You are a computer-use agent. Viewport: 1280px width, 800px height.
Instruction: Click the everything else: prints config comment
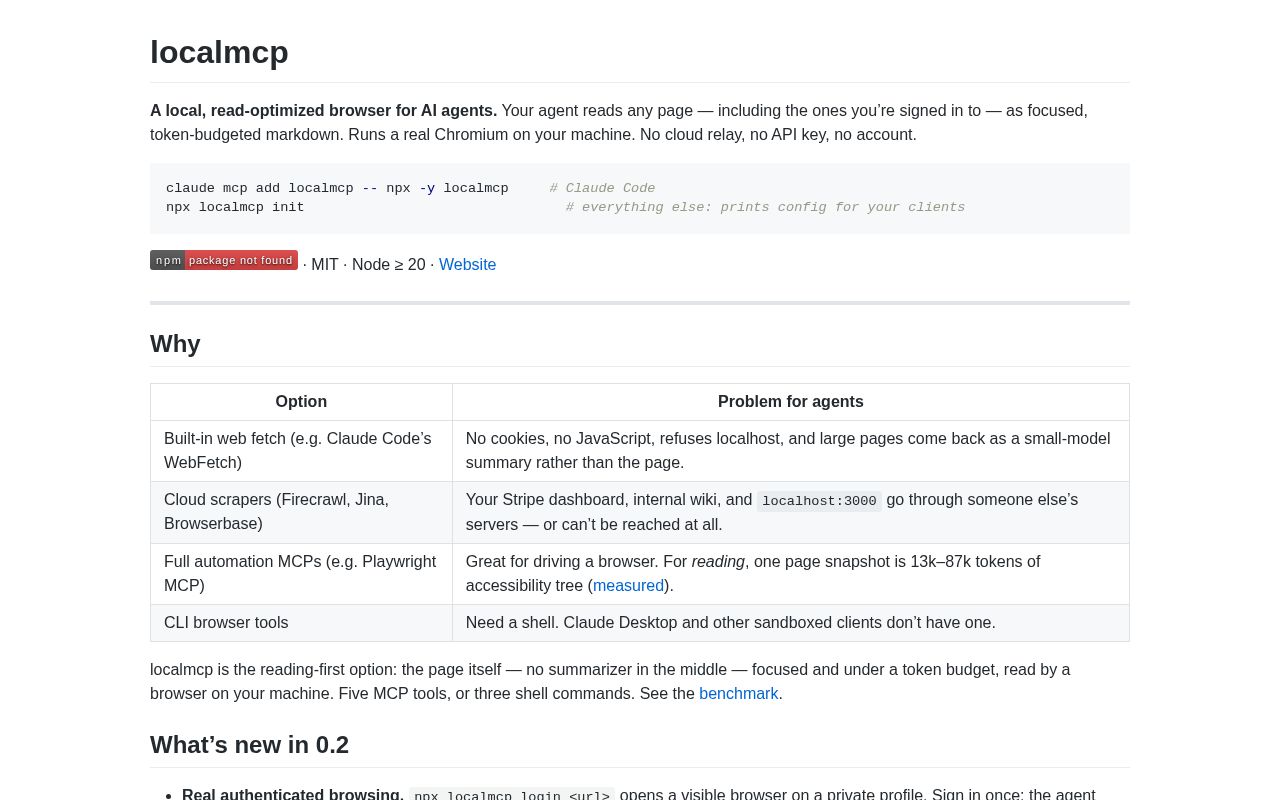[x=765, y=207]
